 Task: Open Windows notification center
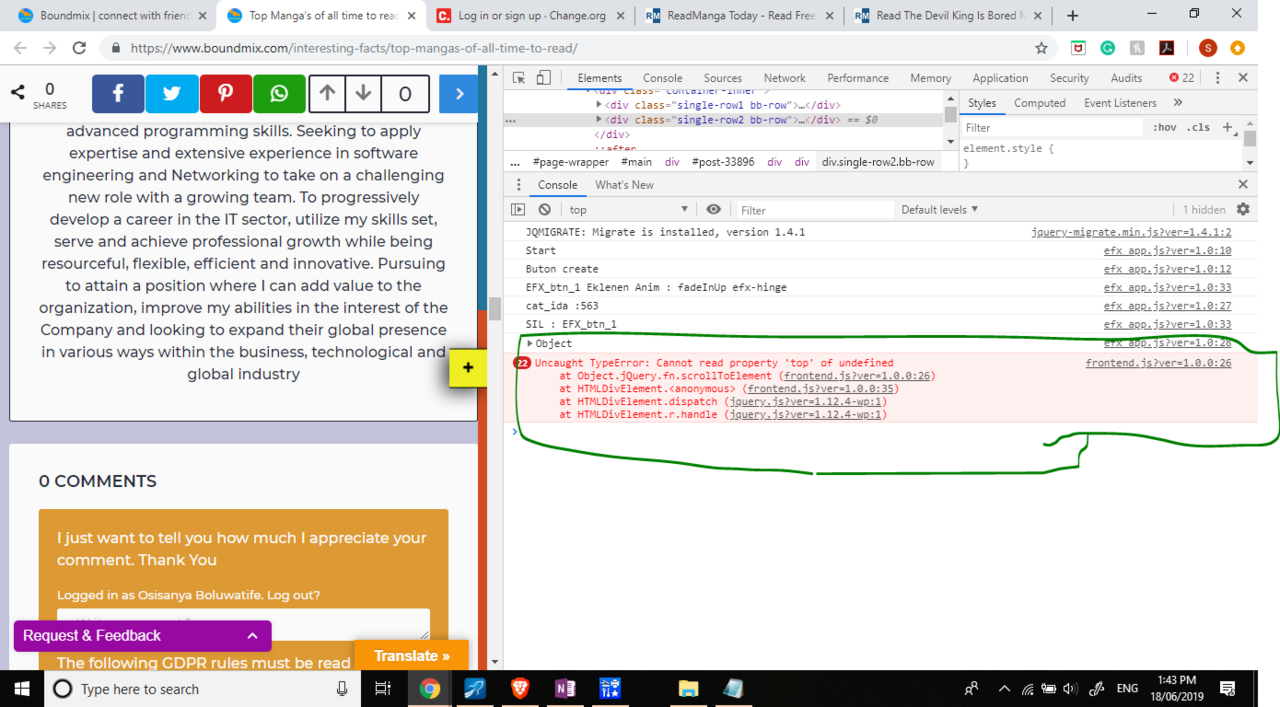[x=1228, y=689]
